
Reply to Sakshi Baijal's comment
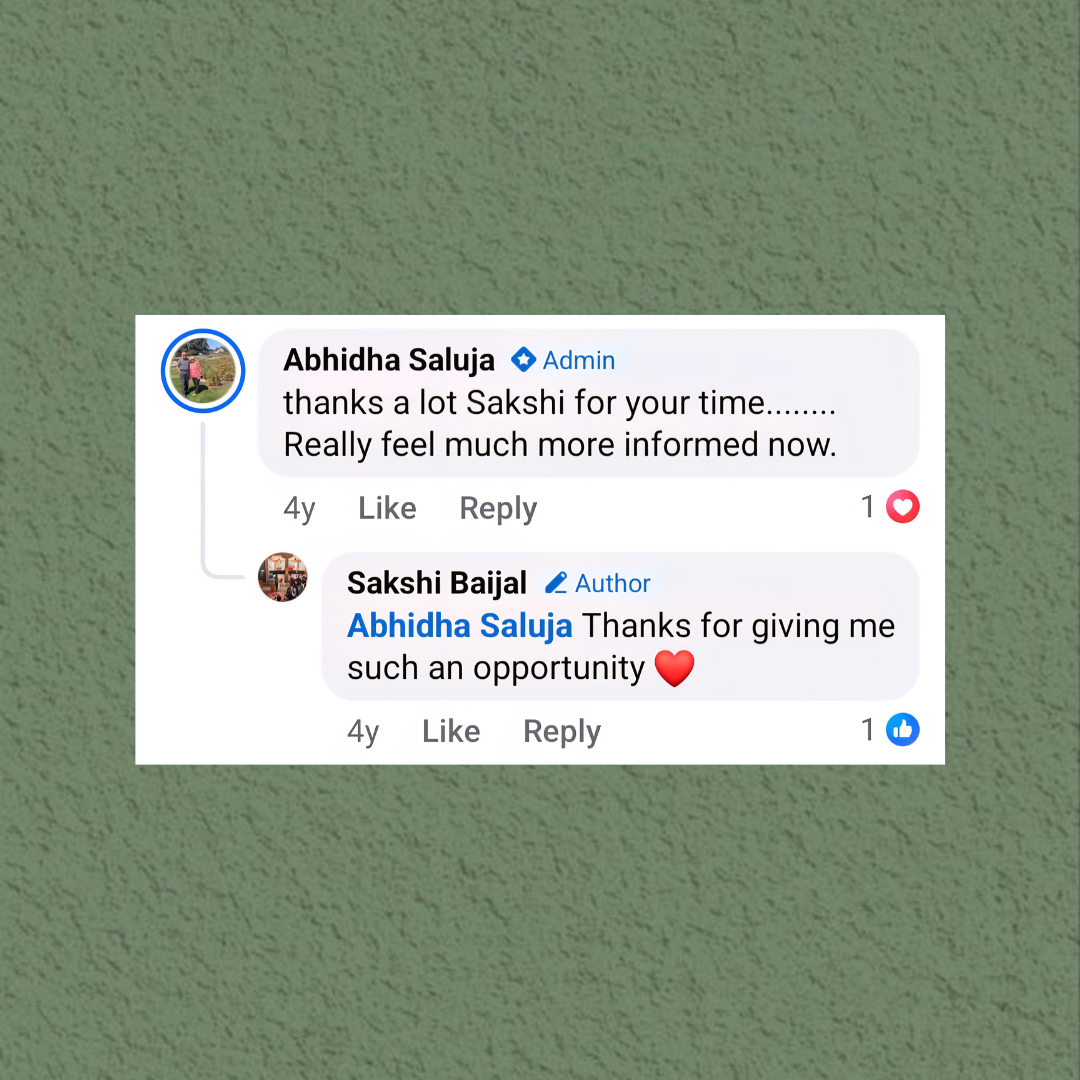pyautogui.click(x=562, y=732)
